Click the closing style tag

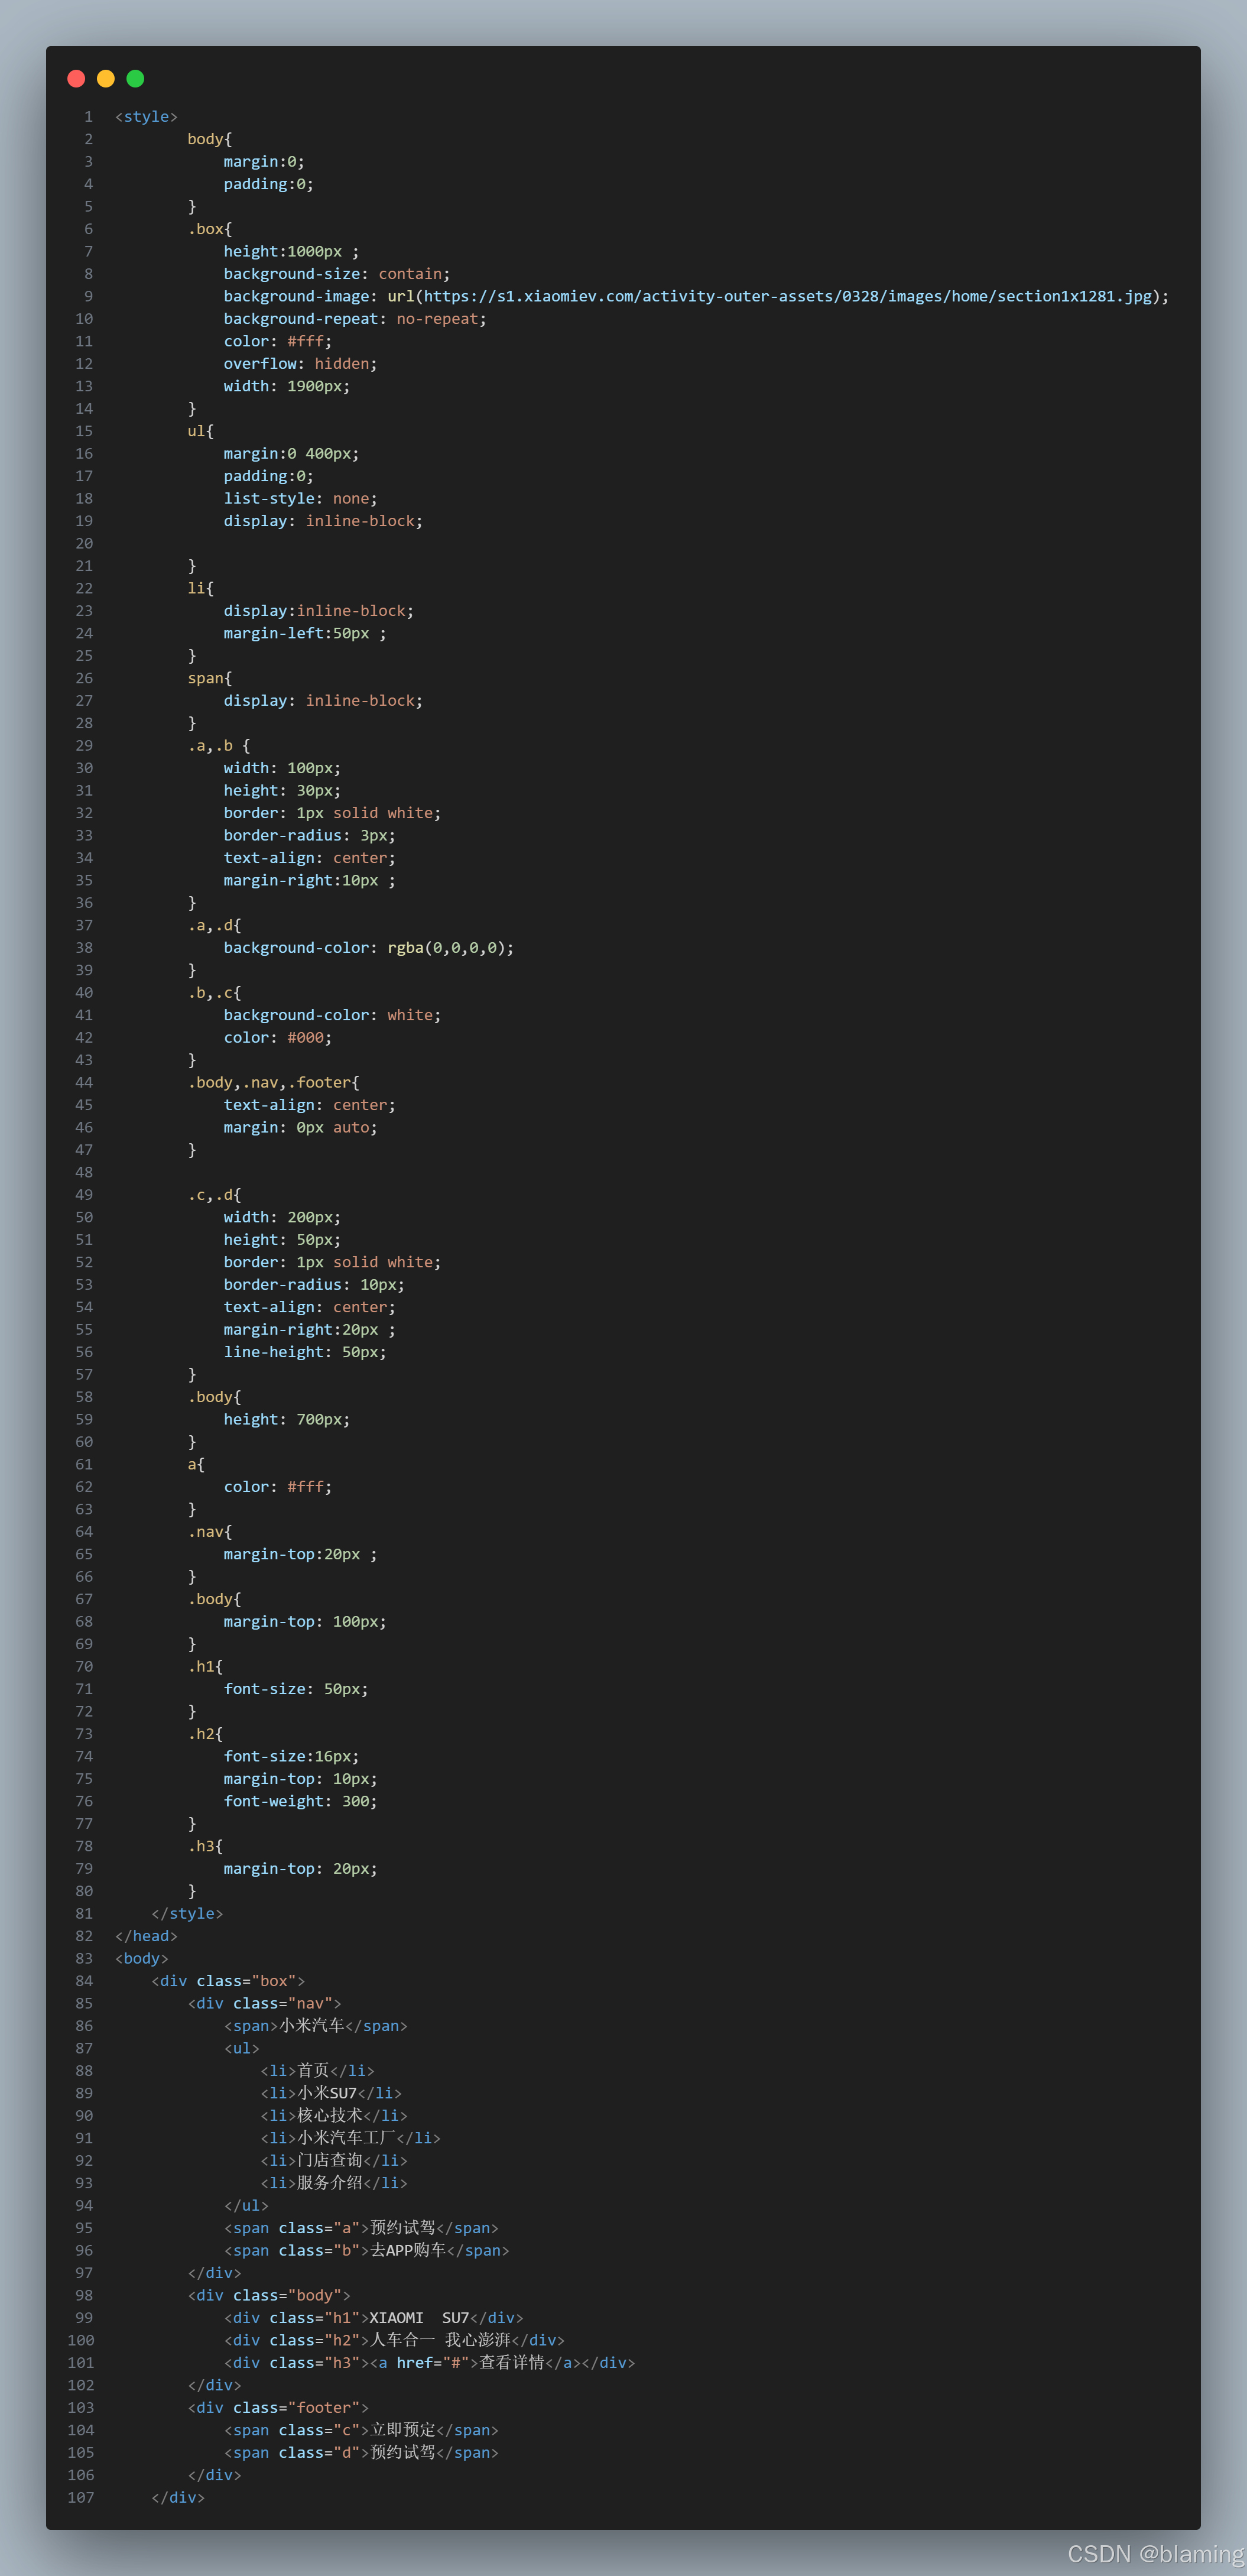(x=187, y=1913)
